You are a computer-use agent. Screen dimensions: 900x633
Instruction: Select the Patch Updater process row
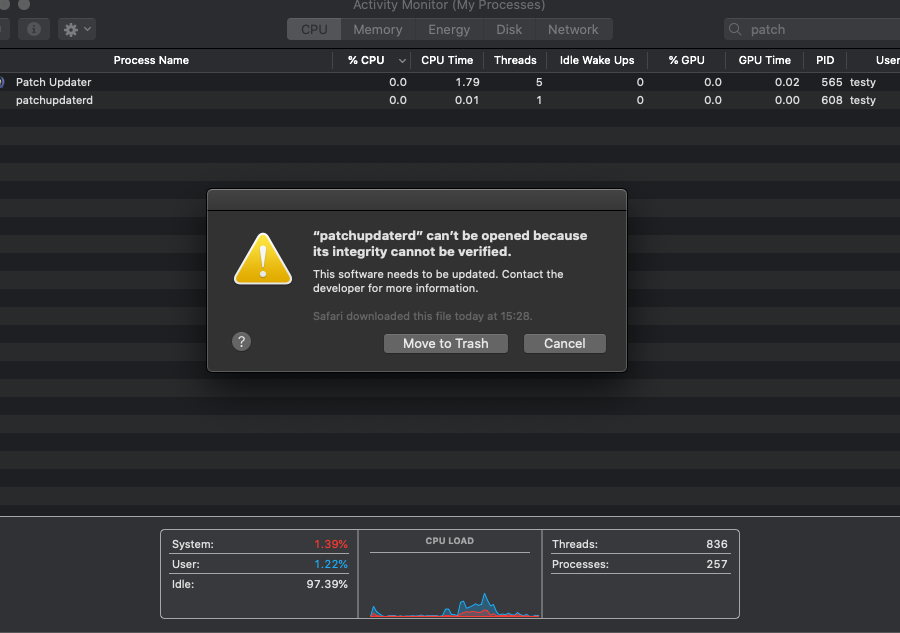click(x=450, y=82)
